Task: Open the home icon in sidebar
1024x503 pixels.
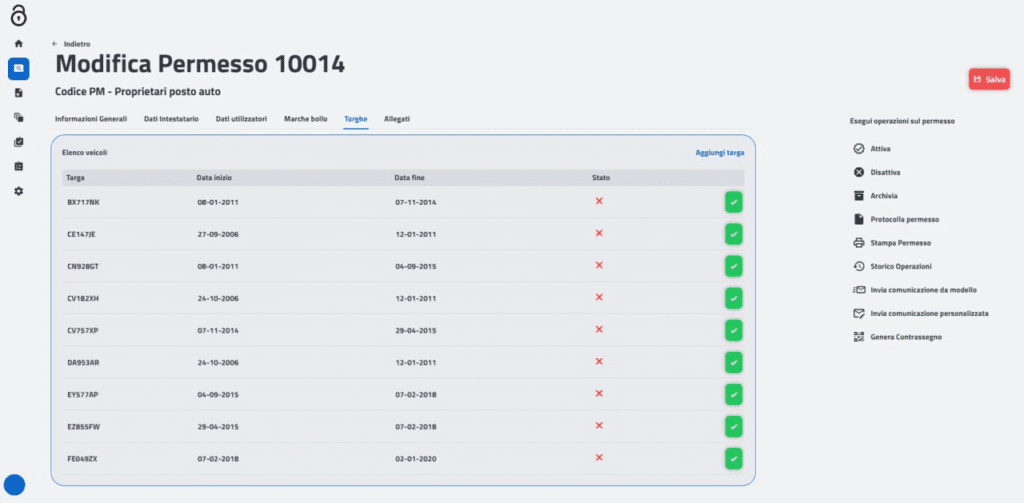Action: tap(18, 44)
